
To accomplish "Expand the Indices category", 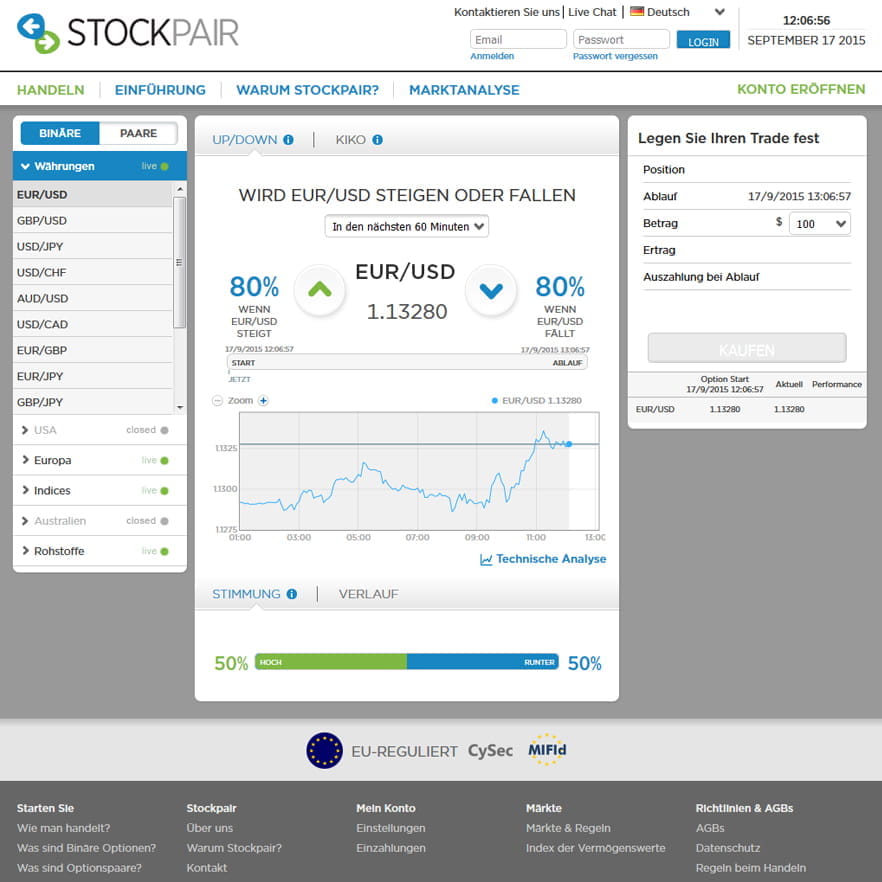I will coord(100,490).
